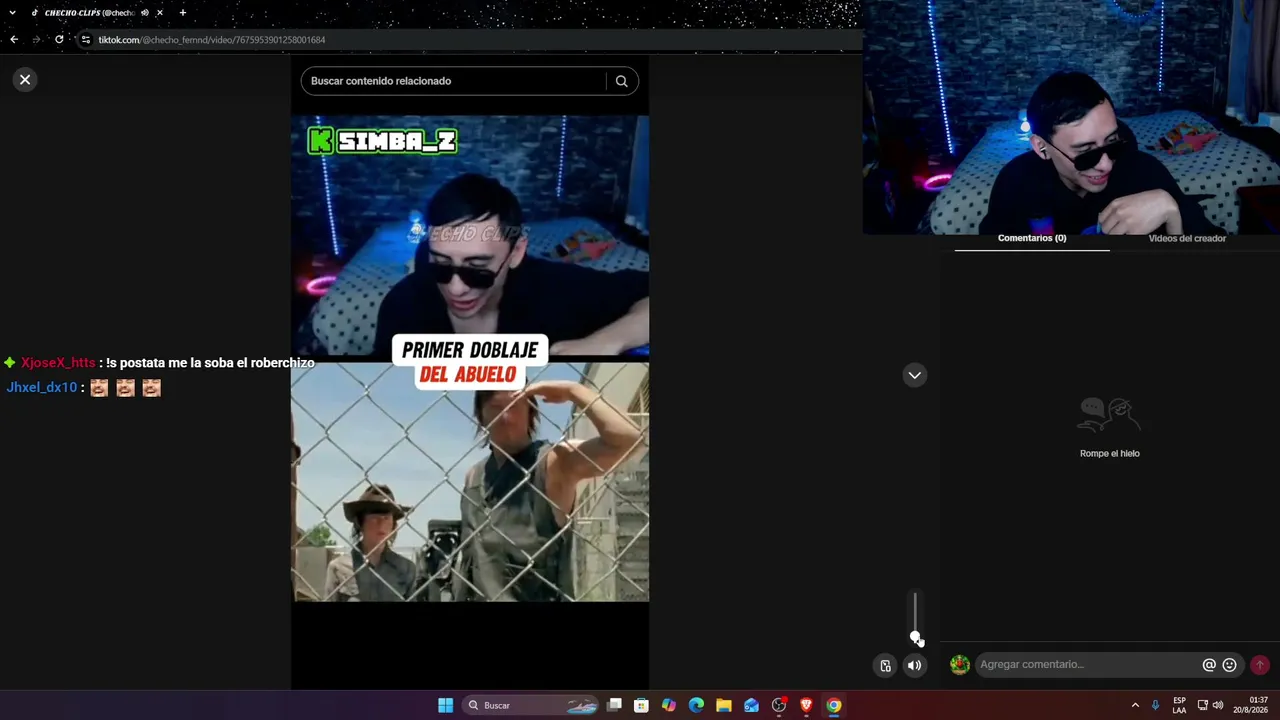Open the Windows Start menu
1280x720 pixels.
[445, 705]
